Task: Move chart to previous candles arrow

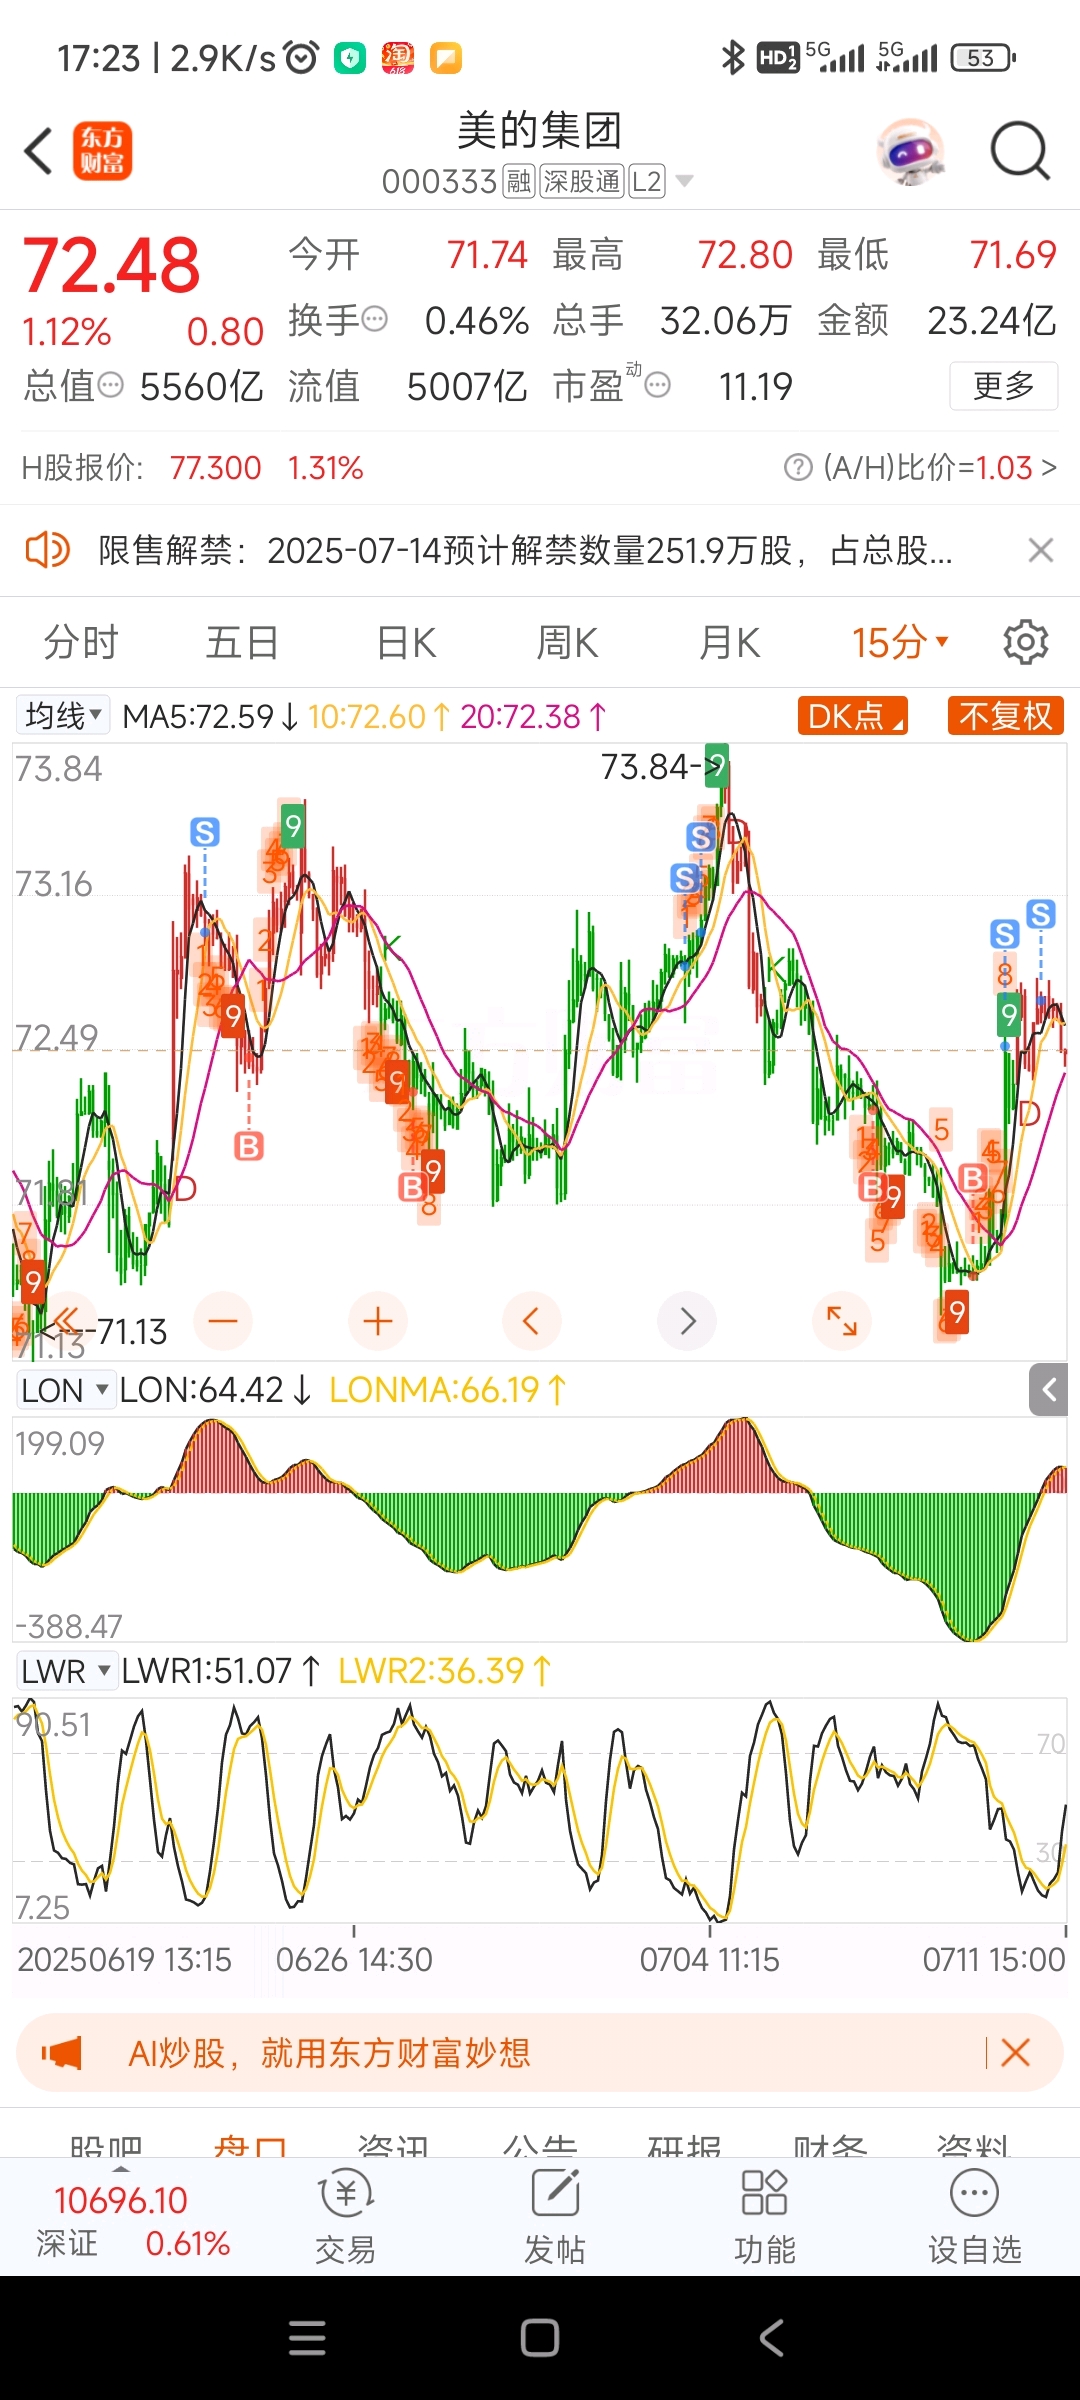Action: 531,1321
